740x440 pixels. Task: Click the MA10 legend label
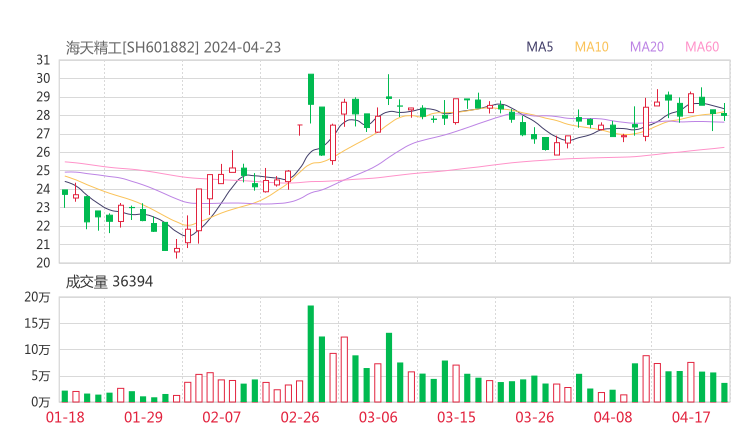tap(591, 47)
